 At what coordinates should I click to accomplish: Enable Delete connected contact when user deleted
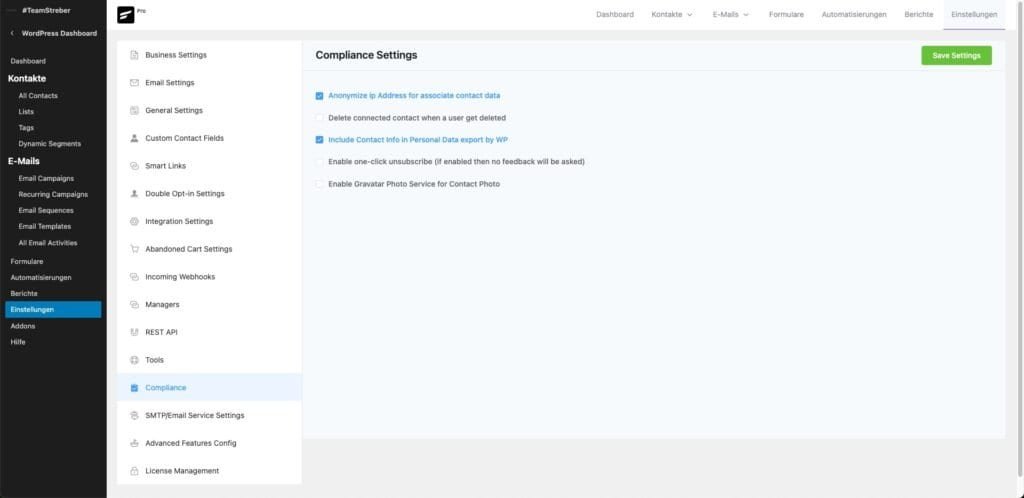pos(319,118)
